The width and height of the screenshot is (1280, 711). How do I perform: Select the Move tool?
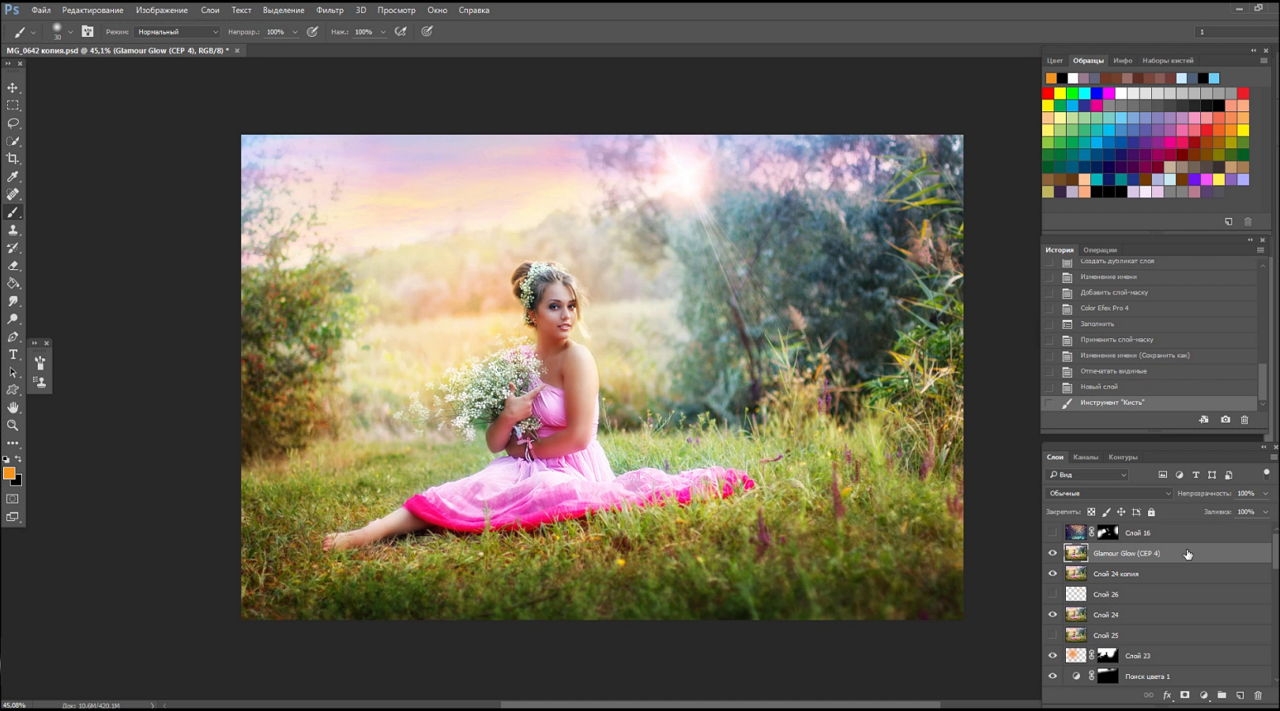pos(13,88)
